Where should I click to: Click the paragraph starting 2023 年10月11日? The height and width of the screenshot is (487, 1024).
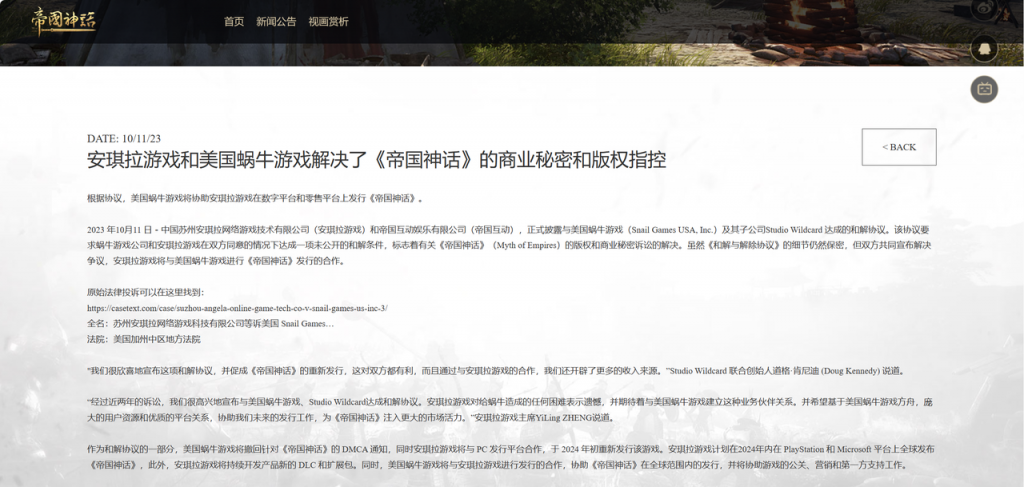pyautogui.click(x=509, y=245)
